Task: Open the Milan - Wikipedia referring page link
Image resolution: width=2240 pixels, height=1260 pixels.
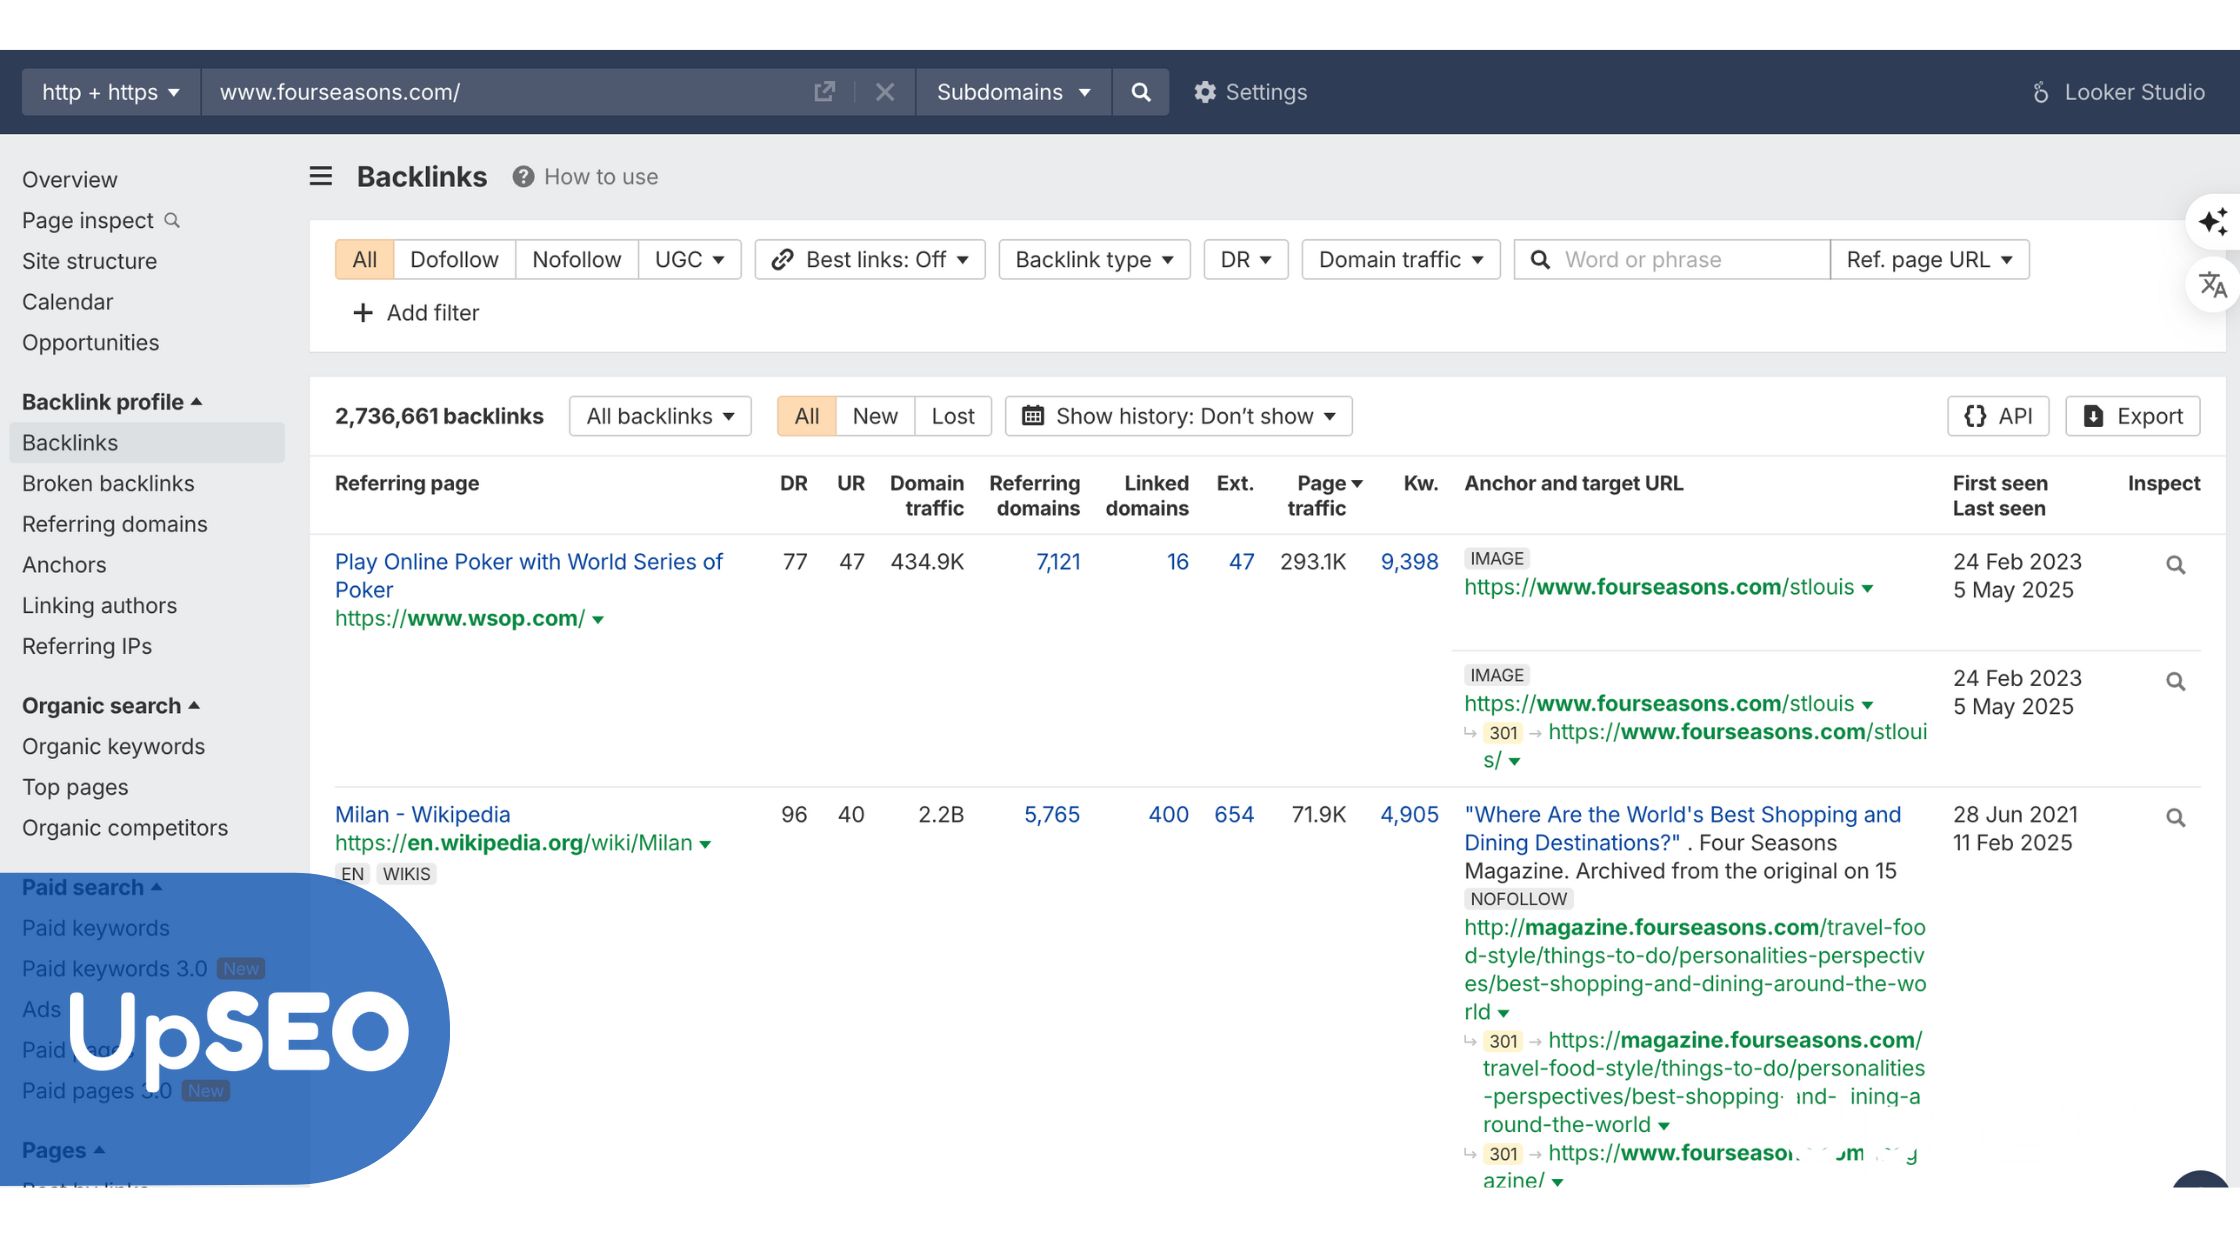Action: pyautogui.click(x=423, y=815)
